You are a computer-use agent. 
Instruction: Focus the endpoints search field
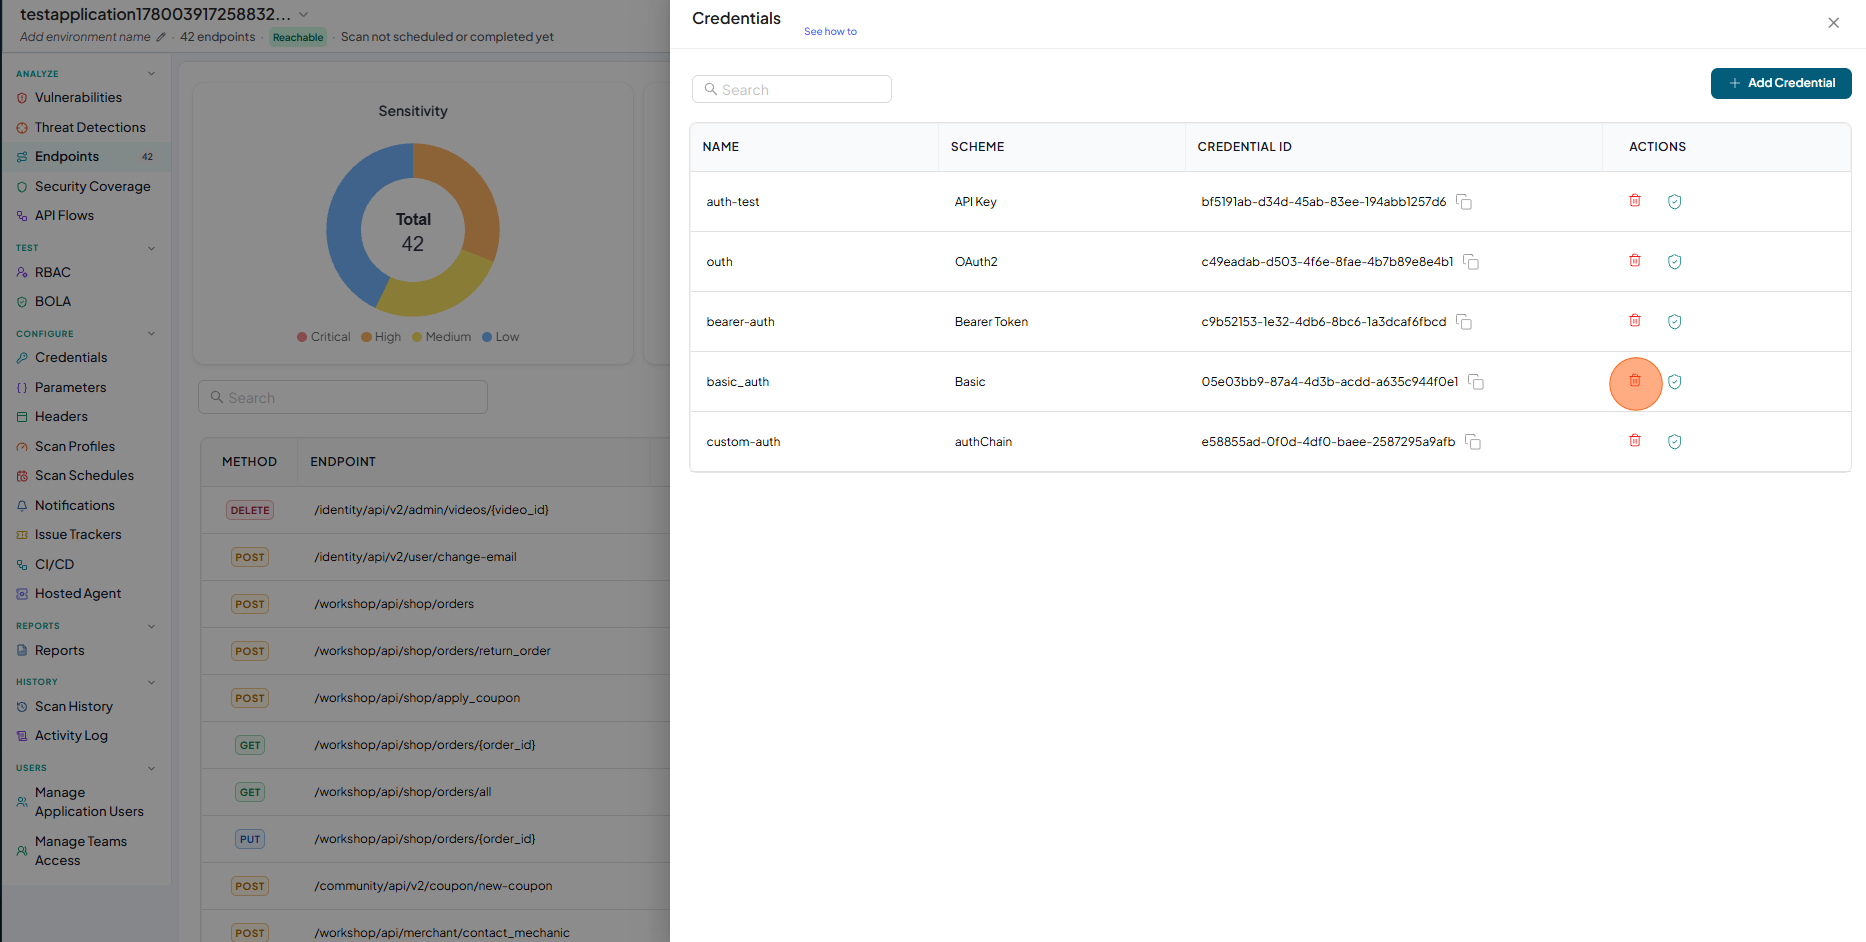coord(343,397)
